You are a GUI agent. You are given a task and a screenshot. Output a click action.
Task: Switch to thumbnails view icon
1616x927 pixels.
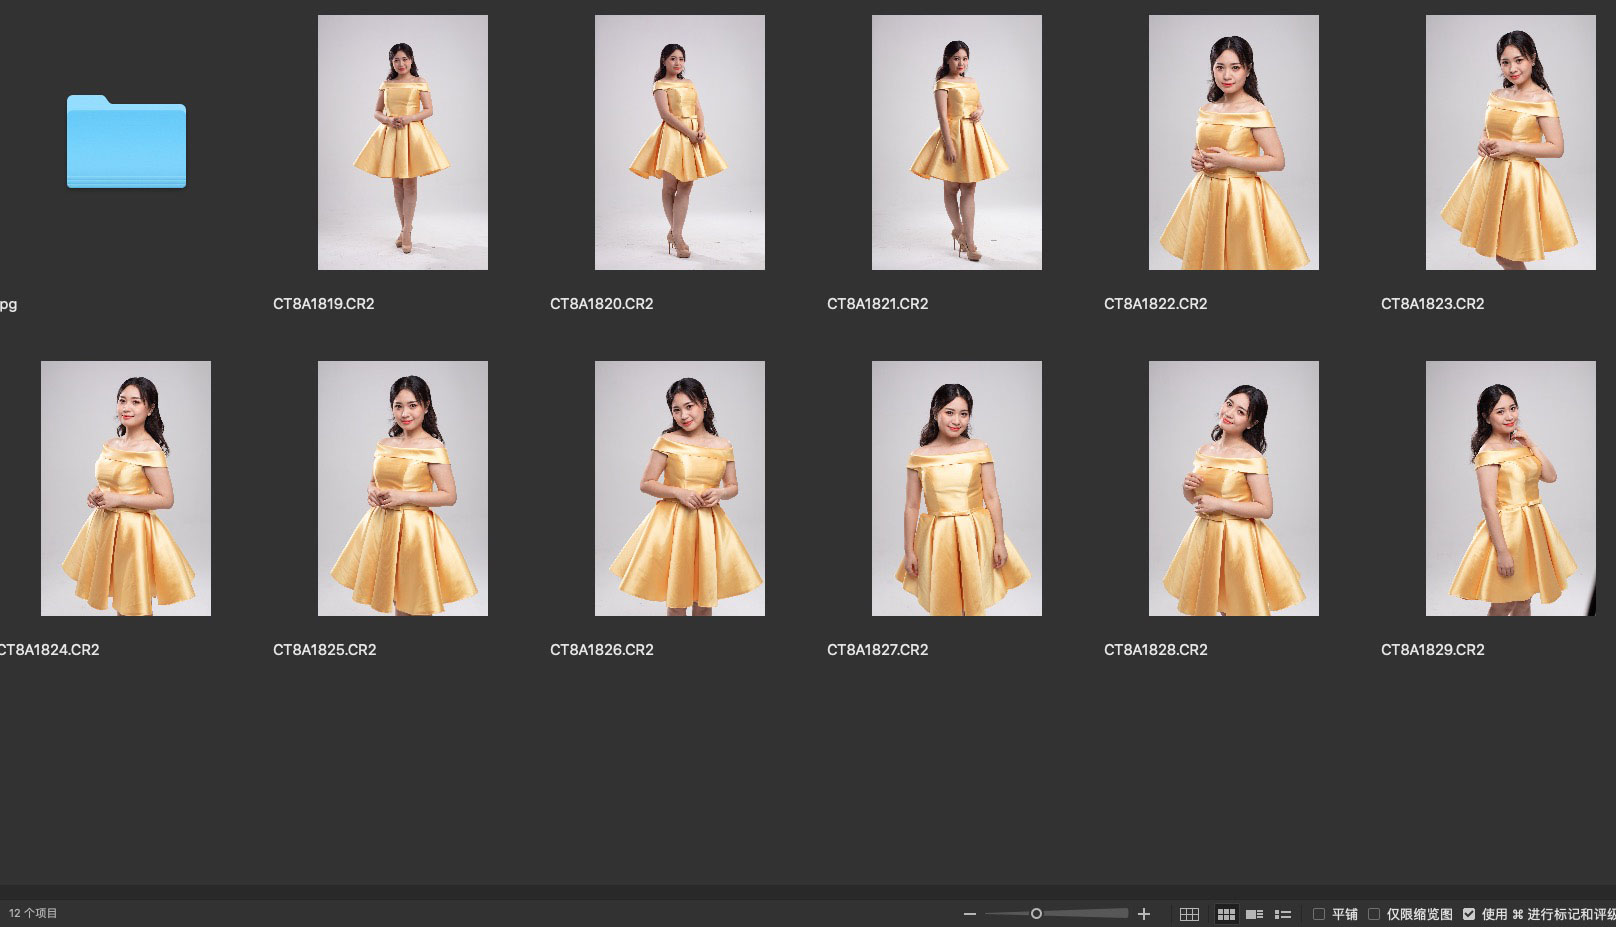[1226, 914]
